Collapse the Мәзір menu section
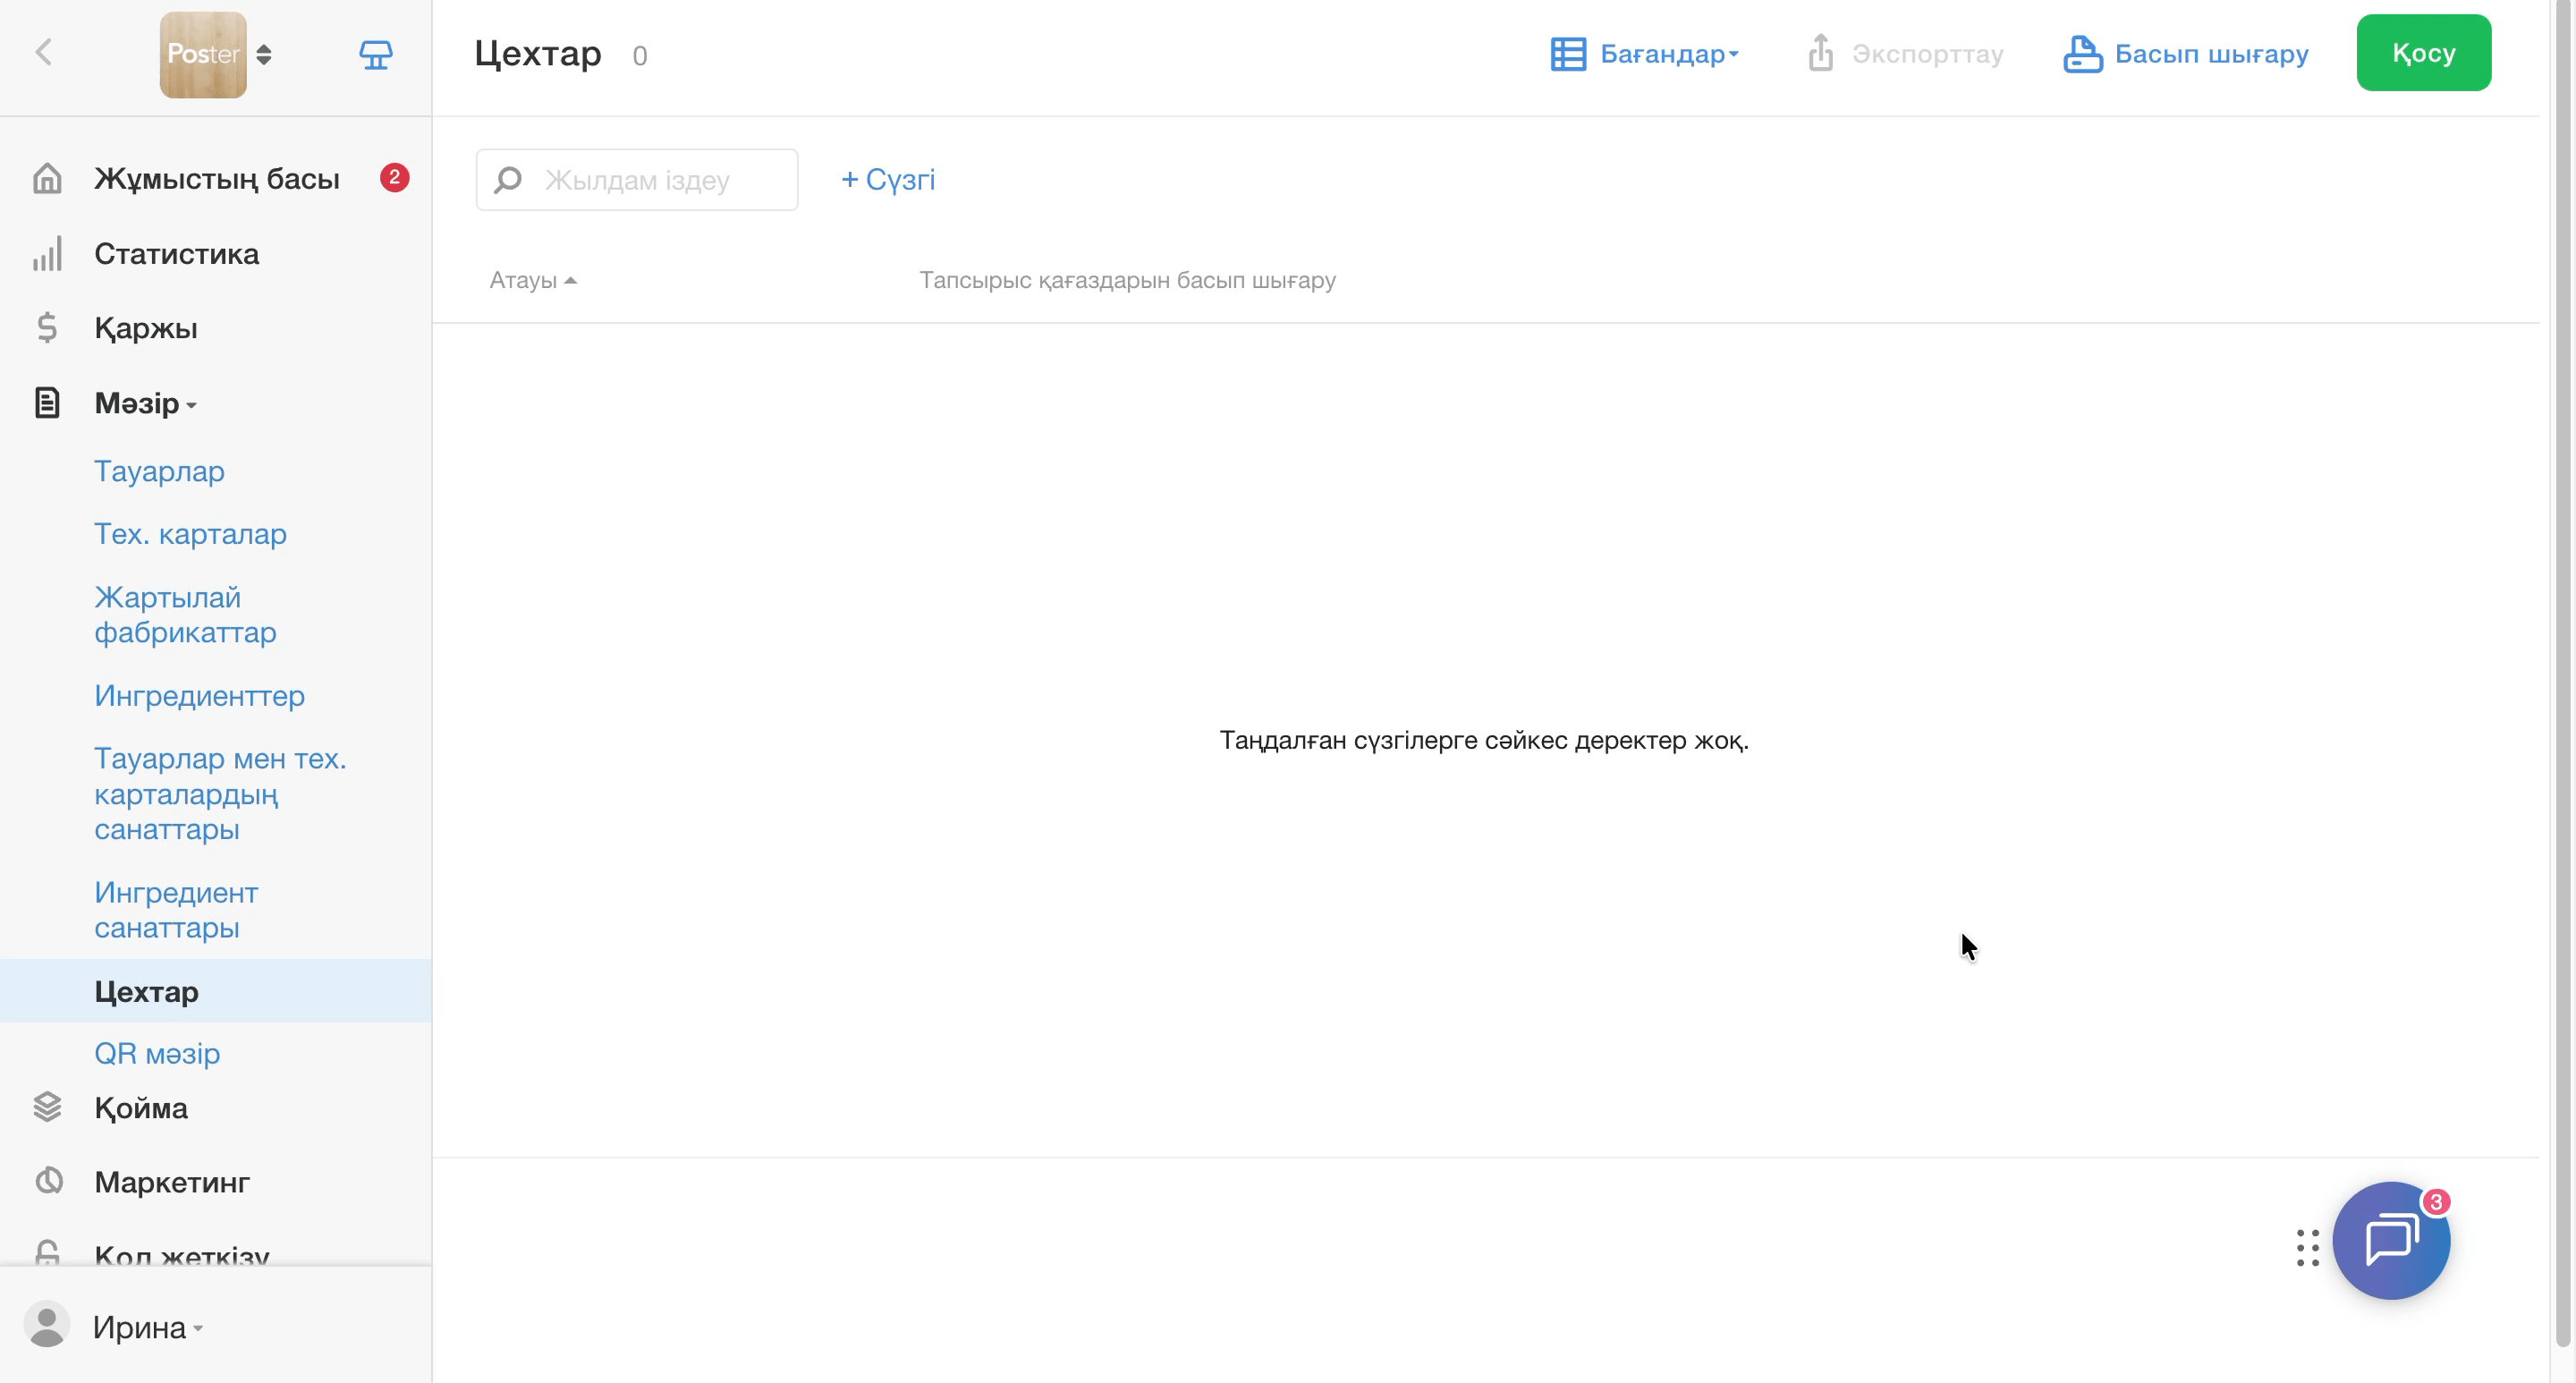This screenshot has width=2576, height=1383. coord(145,403)
